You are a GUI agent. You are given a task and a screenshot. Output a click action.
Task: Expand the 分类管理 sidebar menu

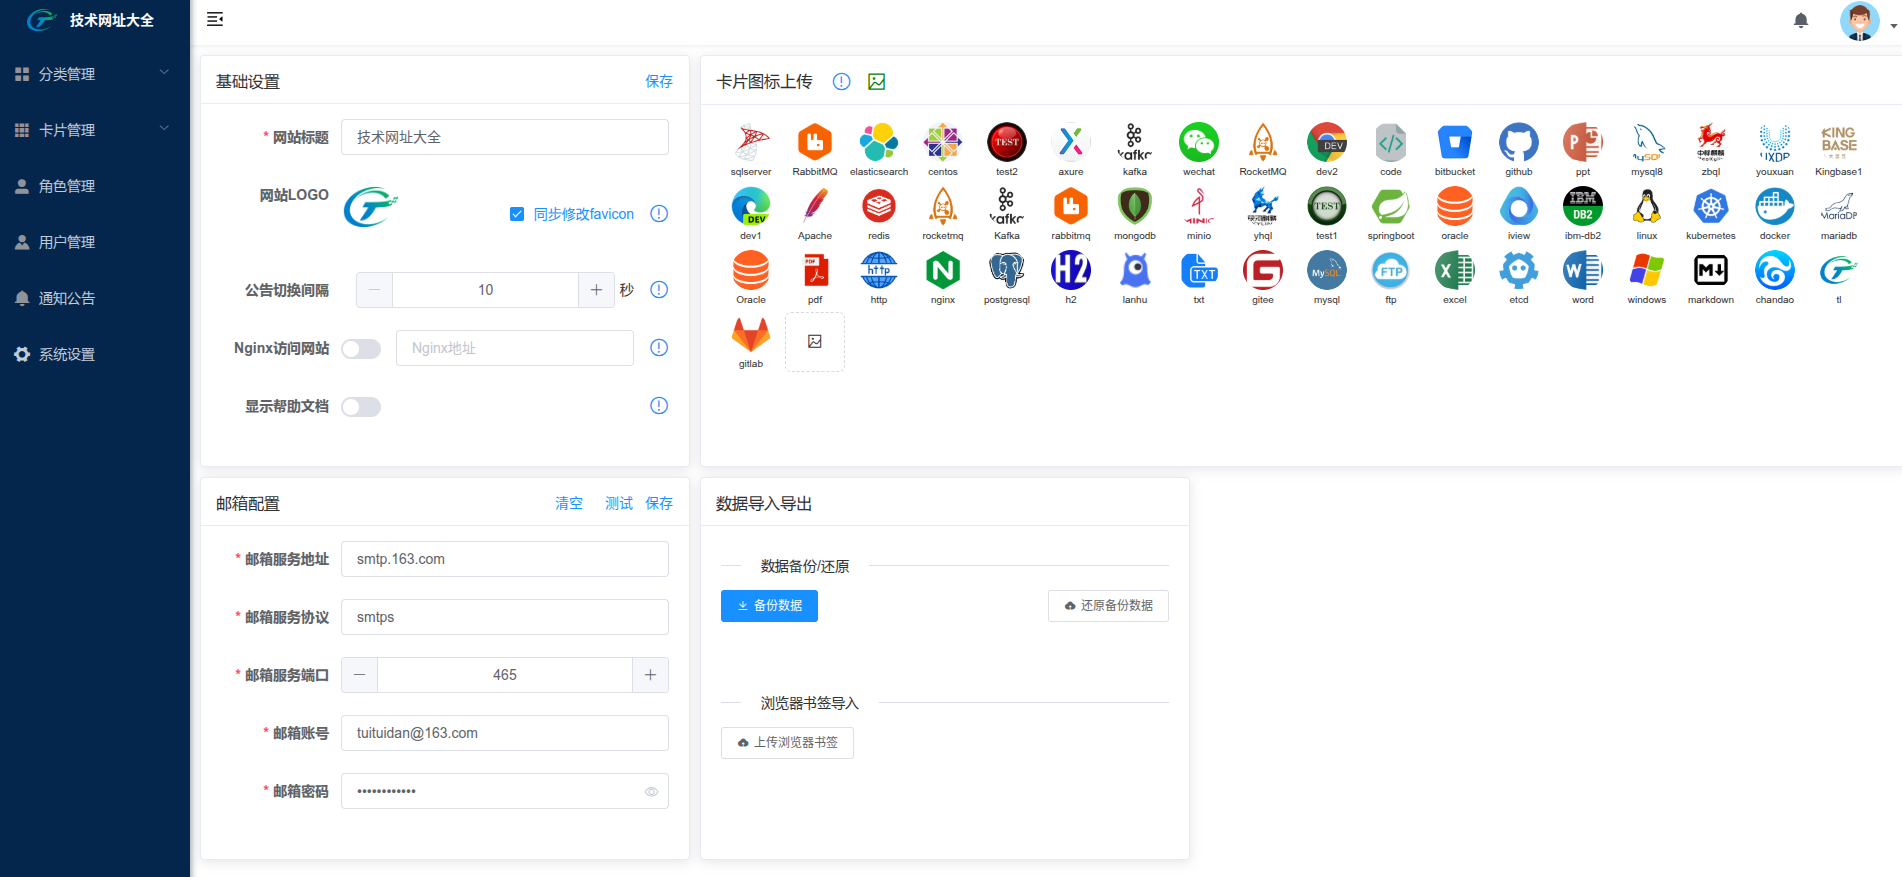94,74
